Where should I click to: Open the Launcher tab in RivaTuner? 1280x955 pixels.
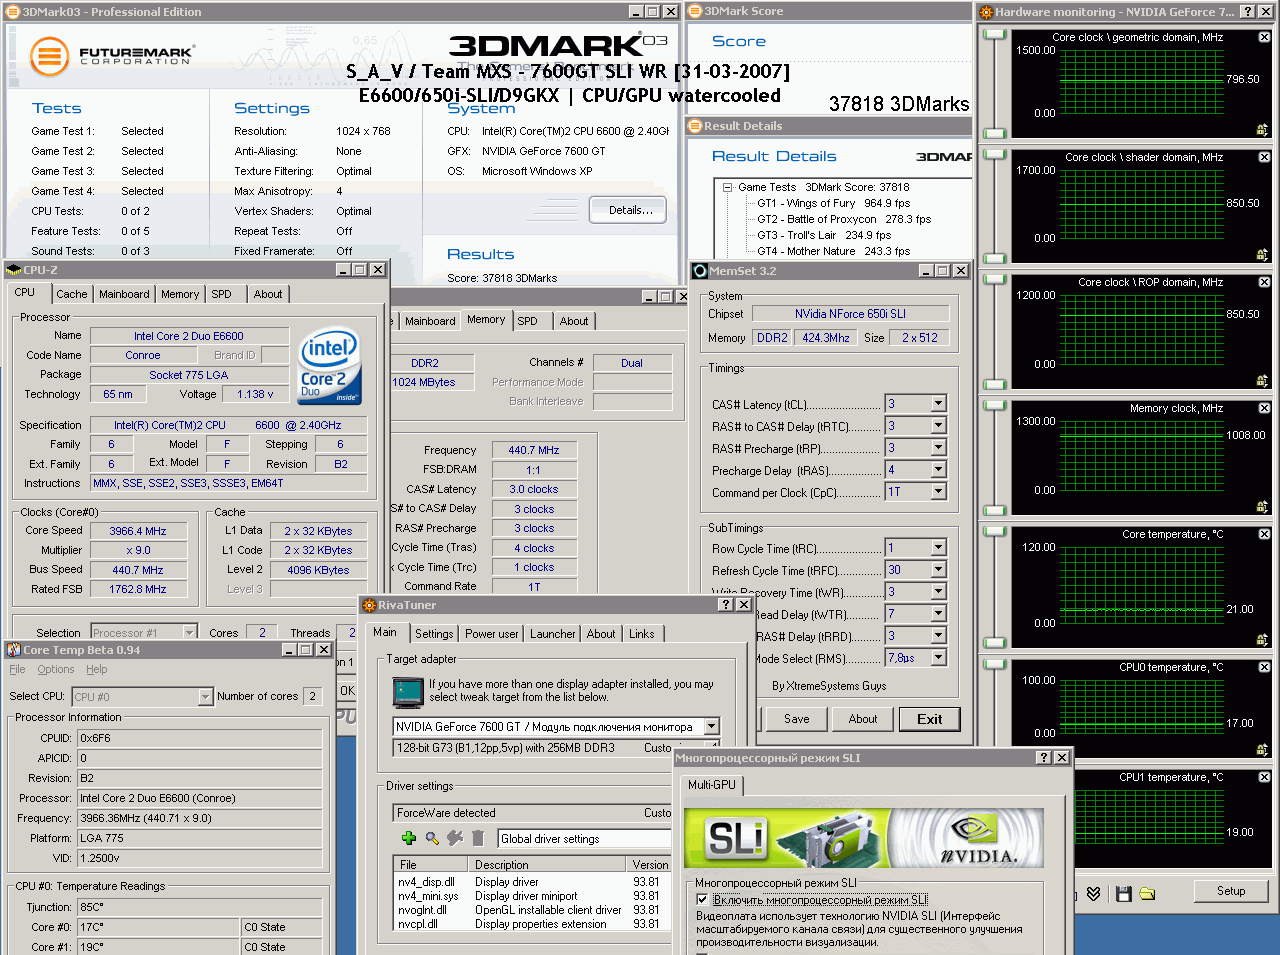(553, 634)
